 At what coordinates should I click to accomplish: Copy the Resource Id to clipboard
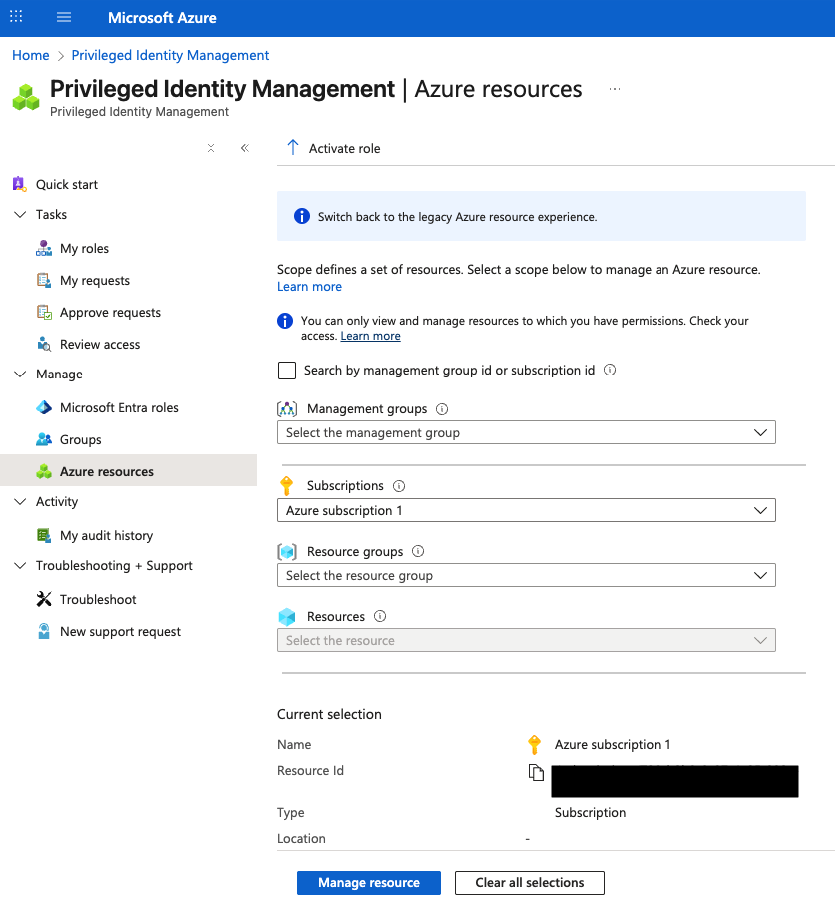point(537,772)
